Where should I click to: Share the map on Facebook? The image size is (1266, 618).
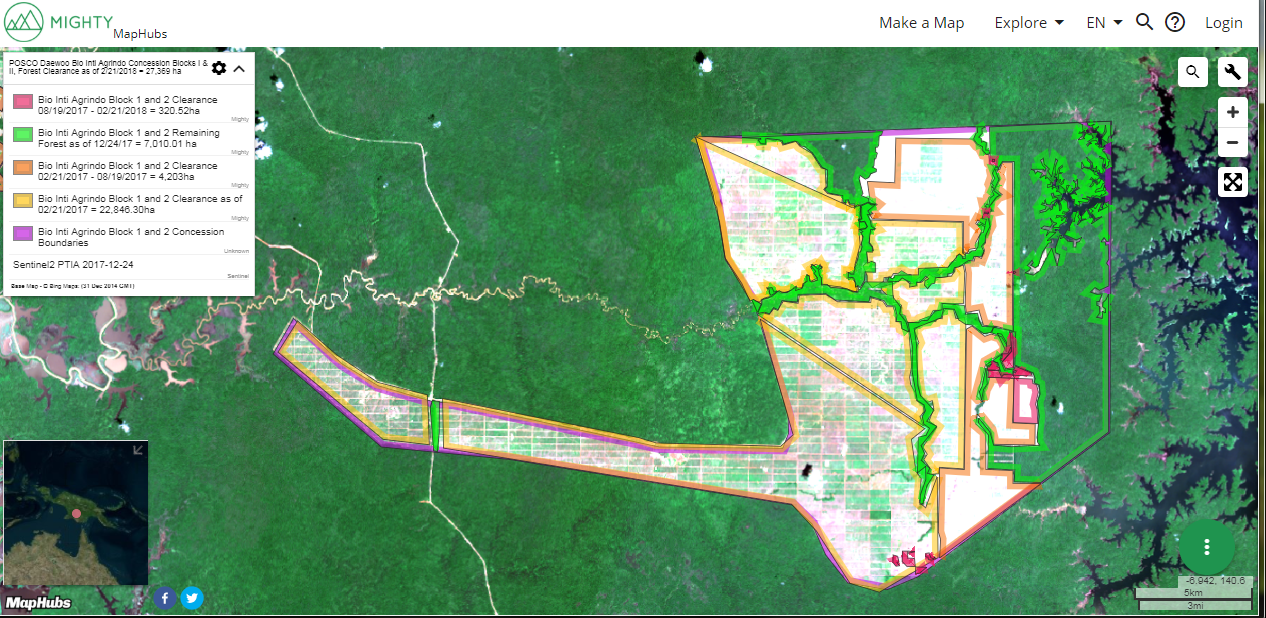pos(165,598)
